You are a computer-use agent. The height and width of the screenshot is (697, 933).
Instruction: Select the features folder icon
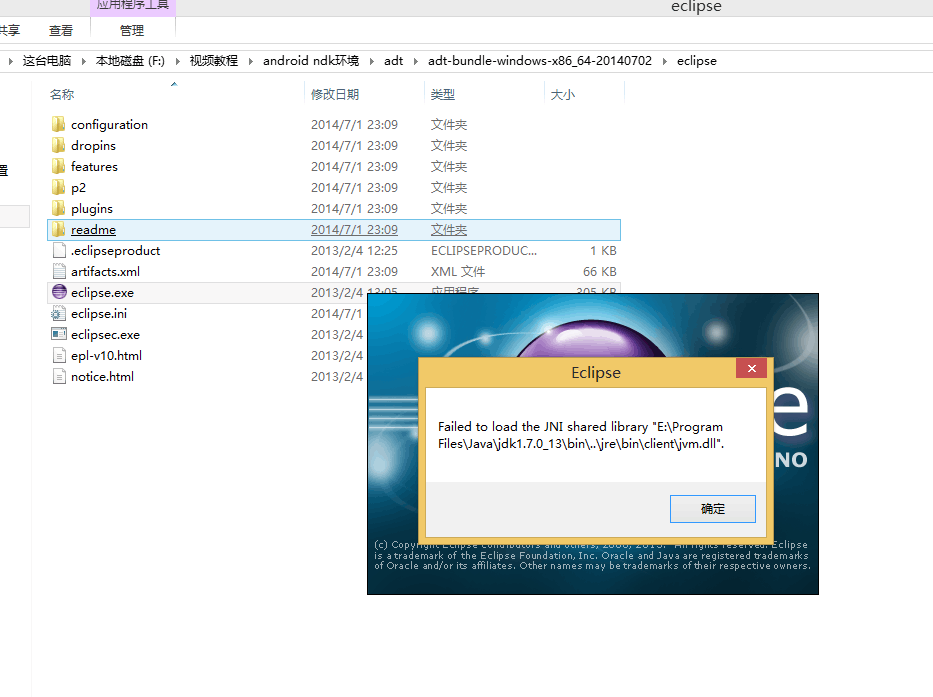point(58,166)
